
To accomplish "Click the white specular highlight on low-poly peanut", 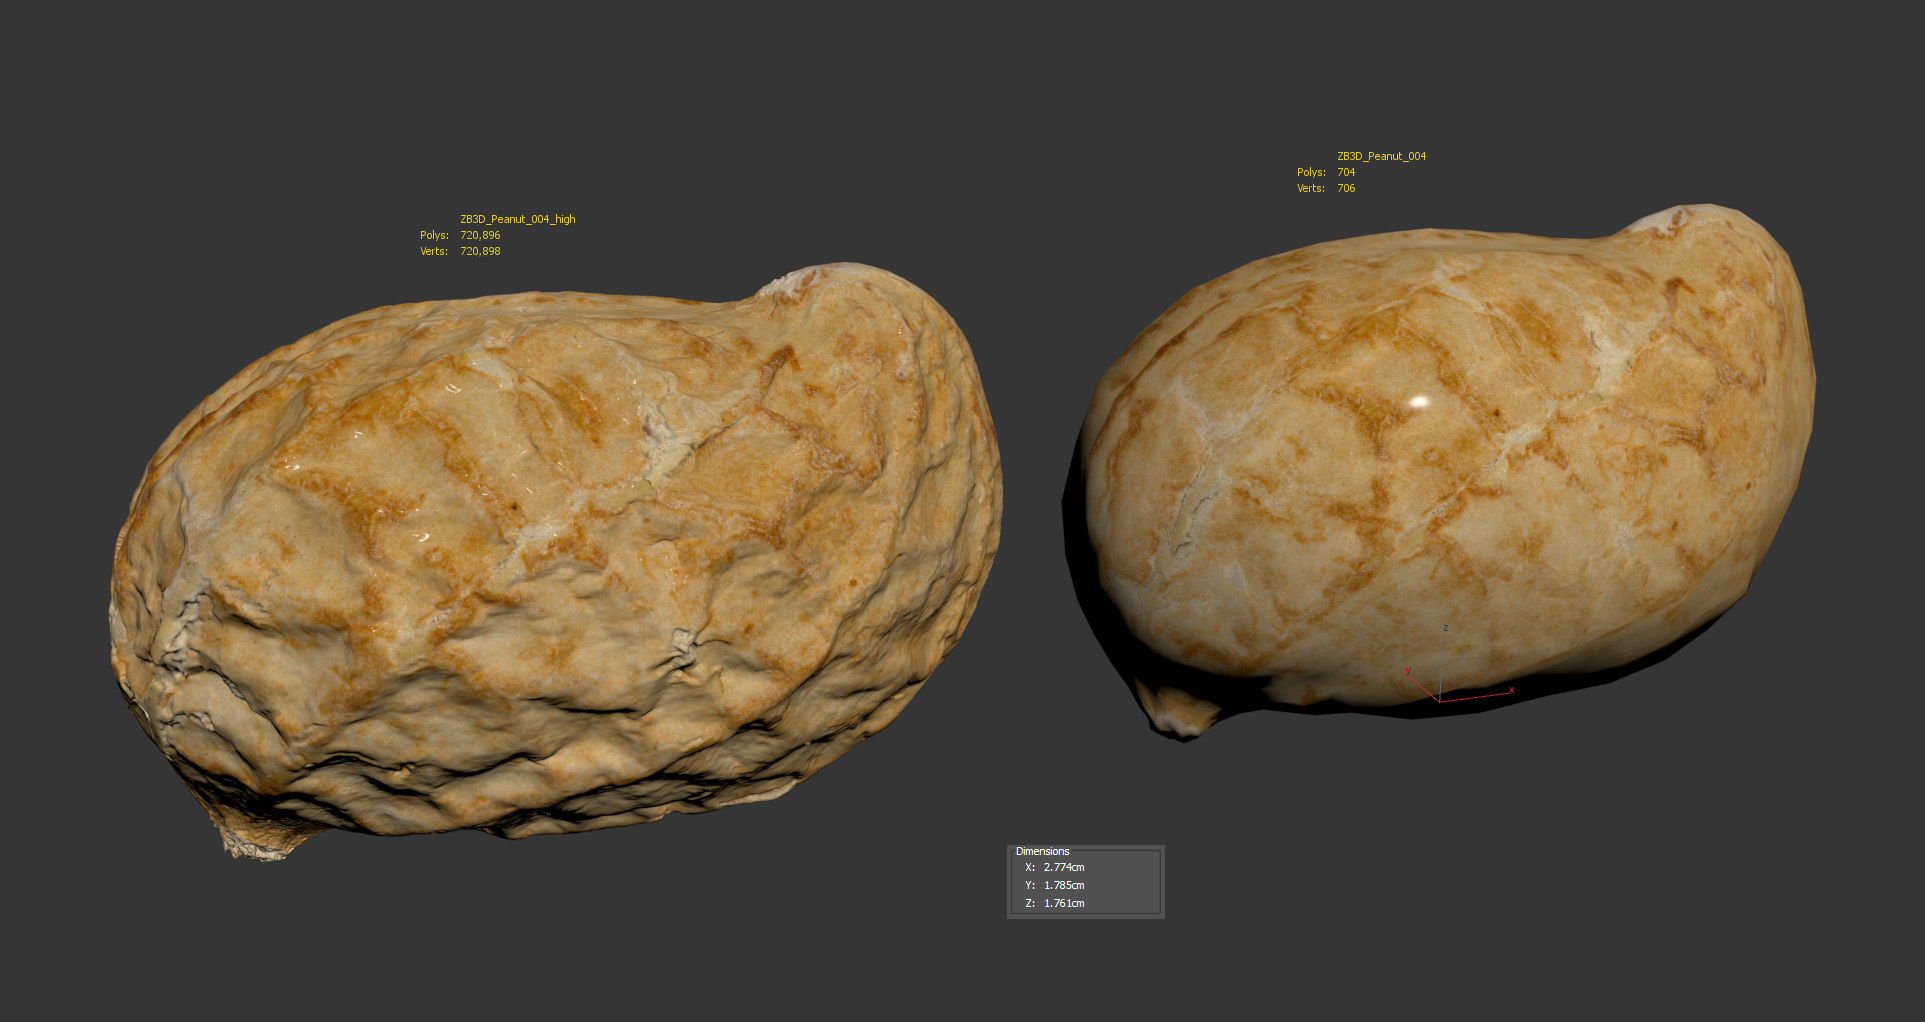I will (x=1418, y=402).
